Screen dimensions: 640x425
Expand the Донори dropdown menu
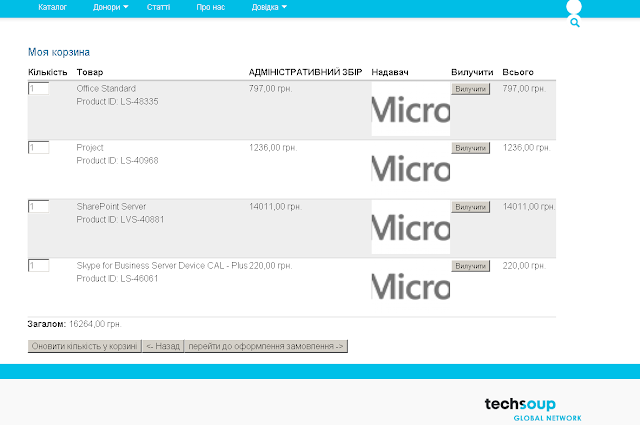[x=111, y=7]
